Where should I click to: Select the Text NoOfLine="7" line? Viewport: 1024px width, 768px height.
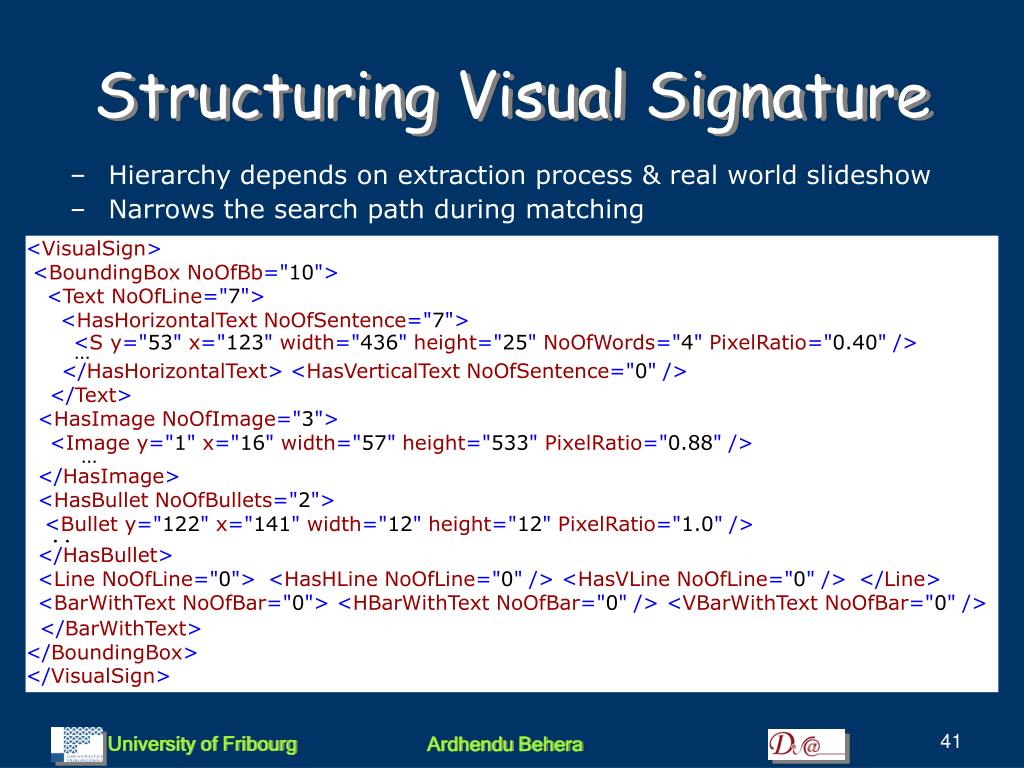tap(156, 296)
